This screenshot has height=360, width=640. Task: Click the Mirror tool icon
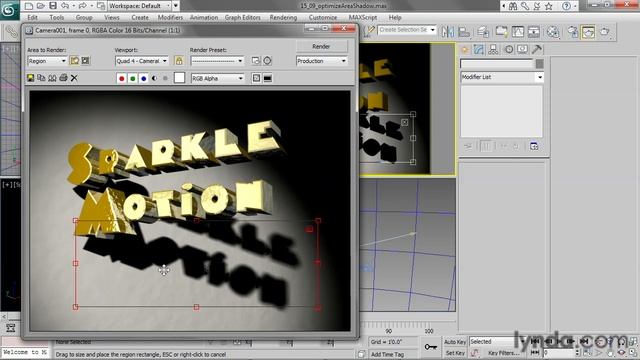(448, 31)
